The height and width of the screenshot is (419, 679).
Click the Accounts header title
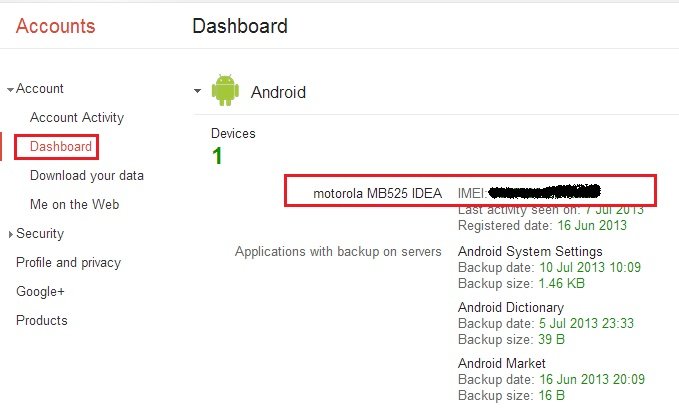point(55,26)
